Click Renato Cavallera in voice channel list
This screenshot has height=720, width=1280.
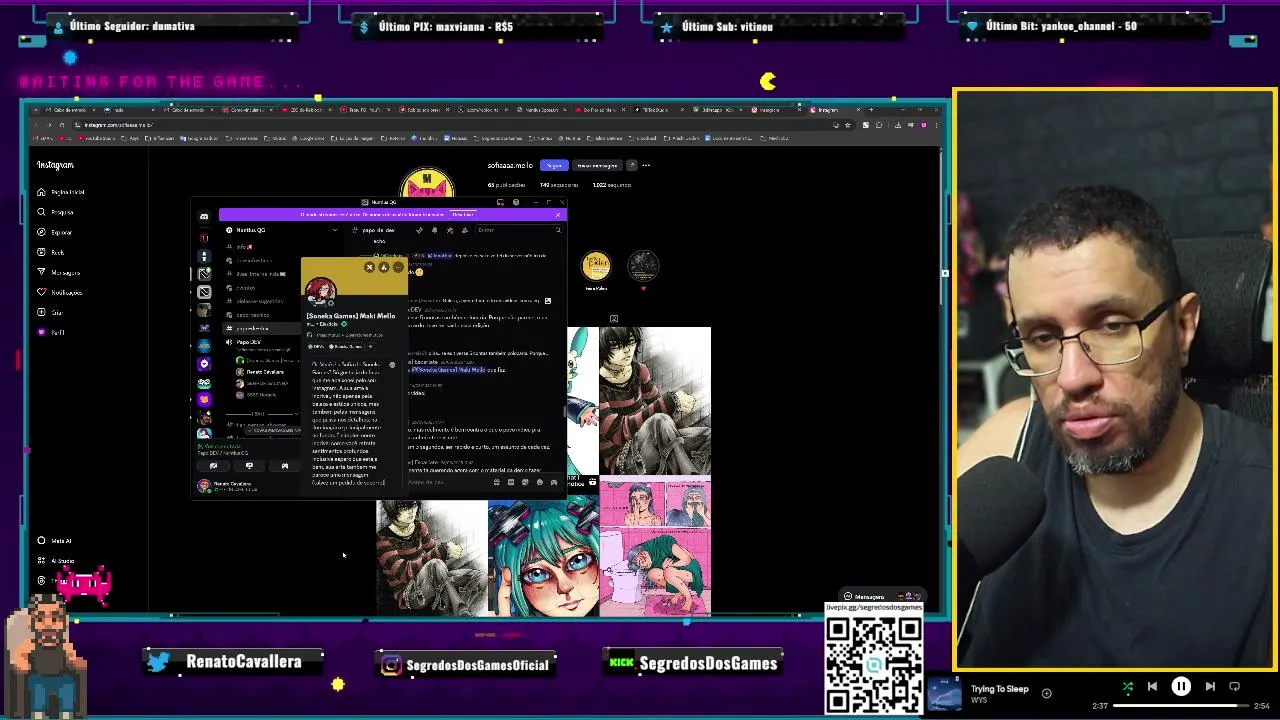(264, 372)
